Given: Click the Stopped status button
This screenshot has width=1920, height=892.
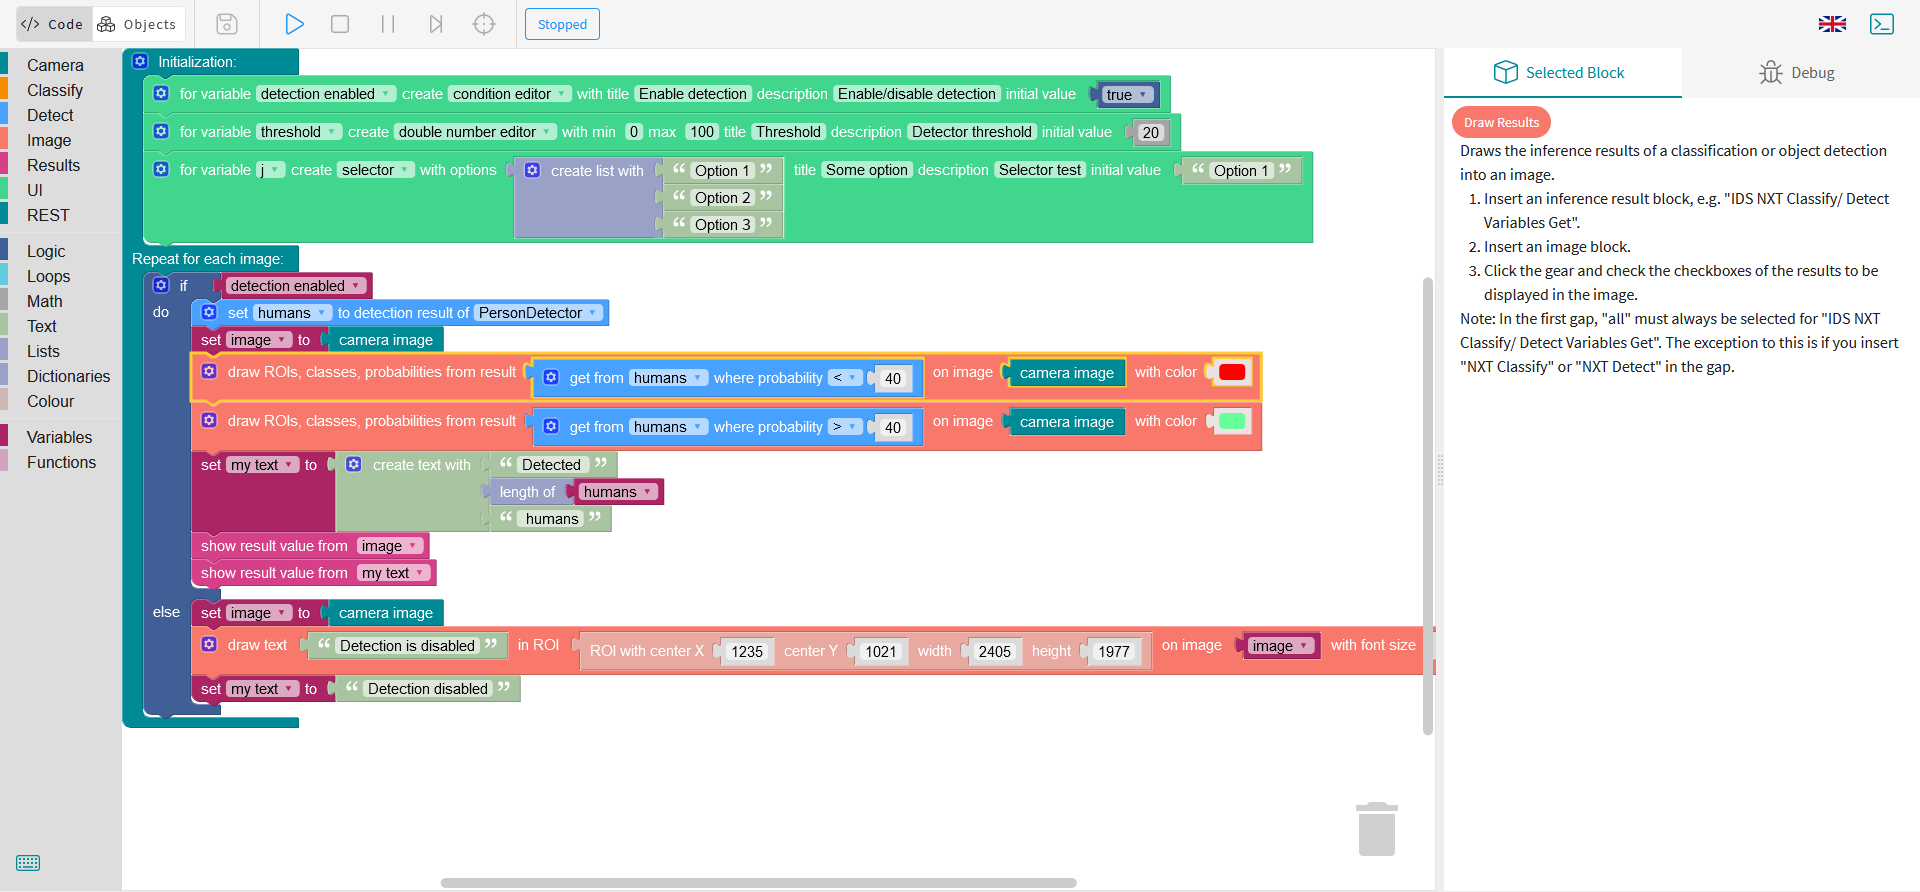Looking at the screenshot, I should [x=562, y=24].
